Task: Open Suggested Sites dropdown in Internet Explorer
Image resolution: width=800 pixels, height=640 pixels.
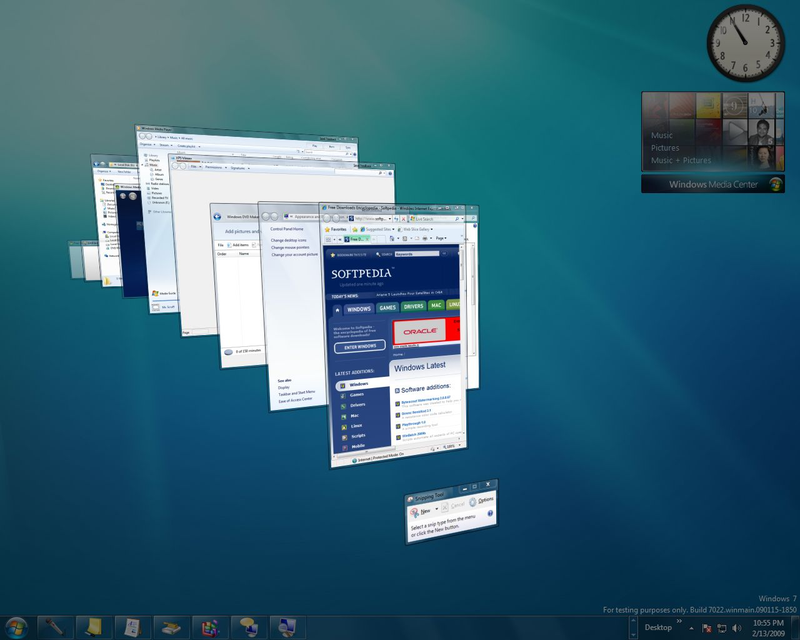Action: pyautogui.click(x=377, y=230)
